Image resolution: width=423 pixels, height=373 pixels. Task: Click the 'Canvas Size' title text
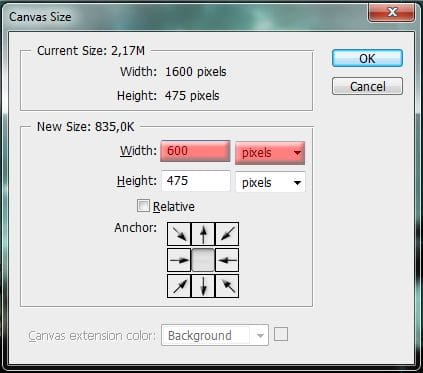coord(40,17)
